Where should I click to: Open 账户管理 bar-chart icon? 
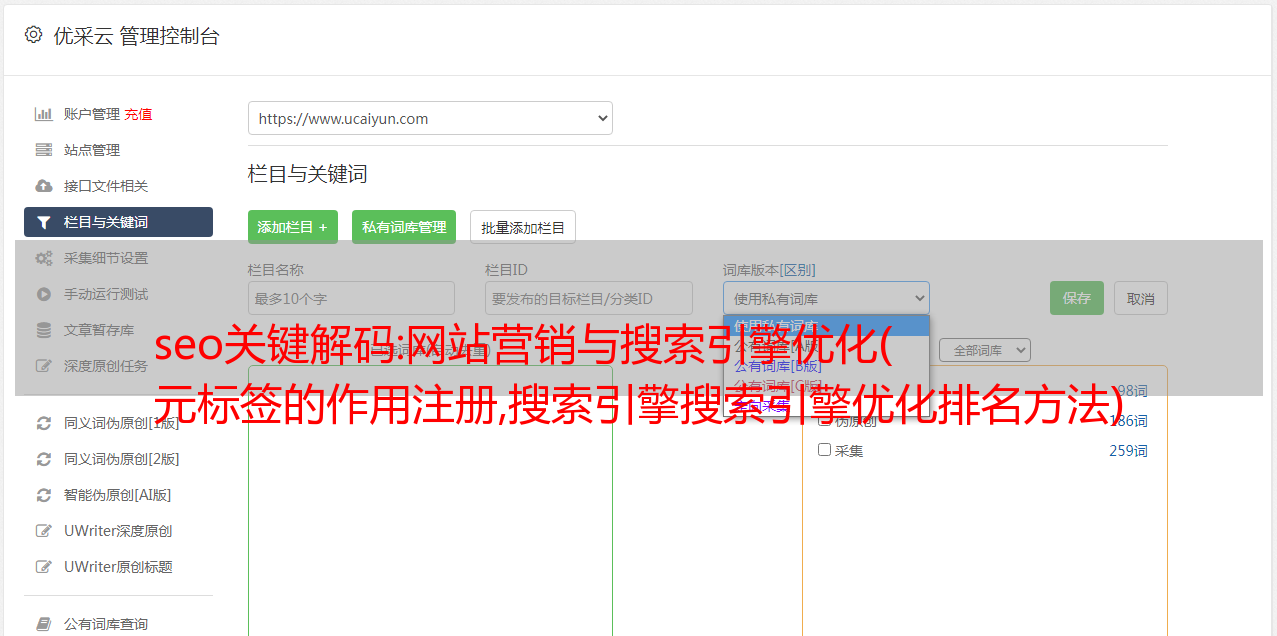pos(44,114)
